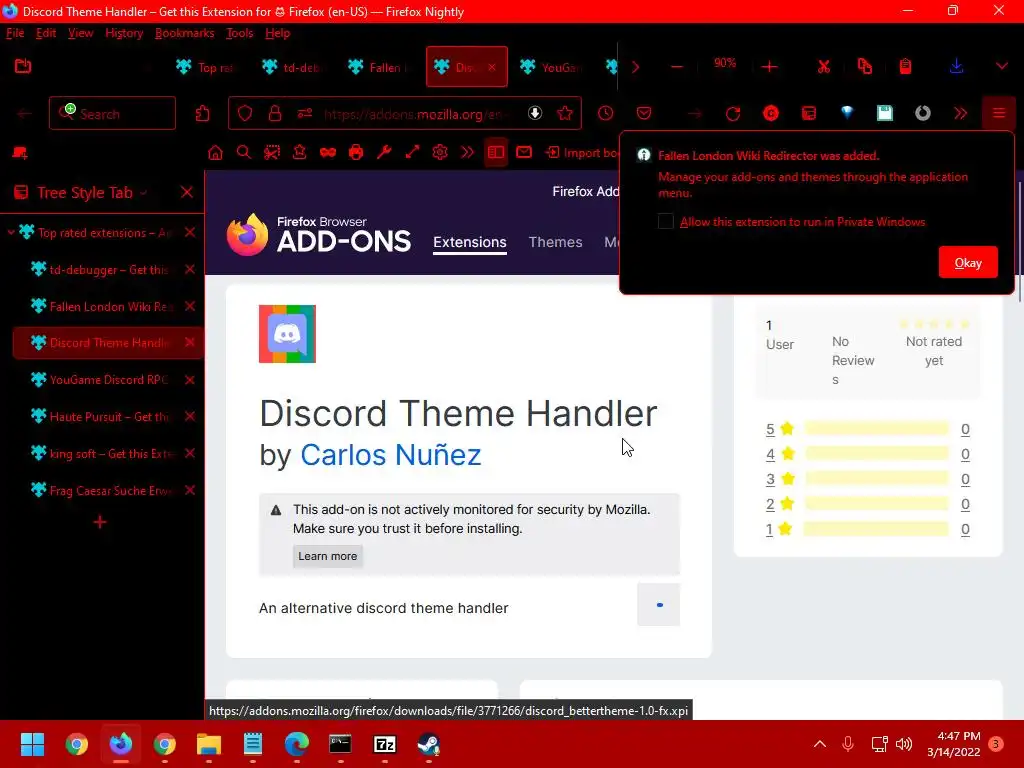Viewport: 1024px width, 768px height.
Task: Open settings gear icon in bookmarks toolbar
Action: tap(440, 153)
